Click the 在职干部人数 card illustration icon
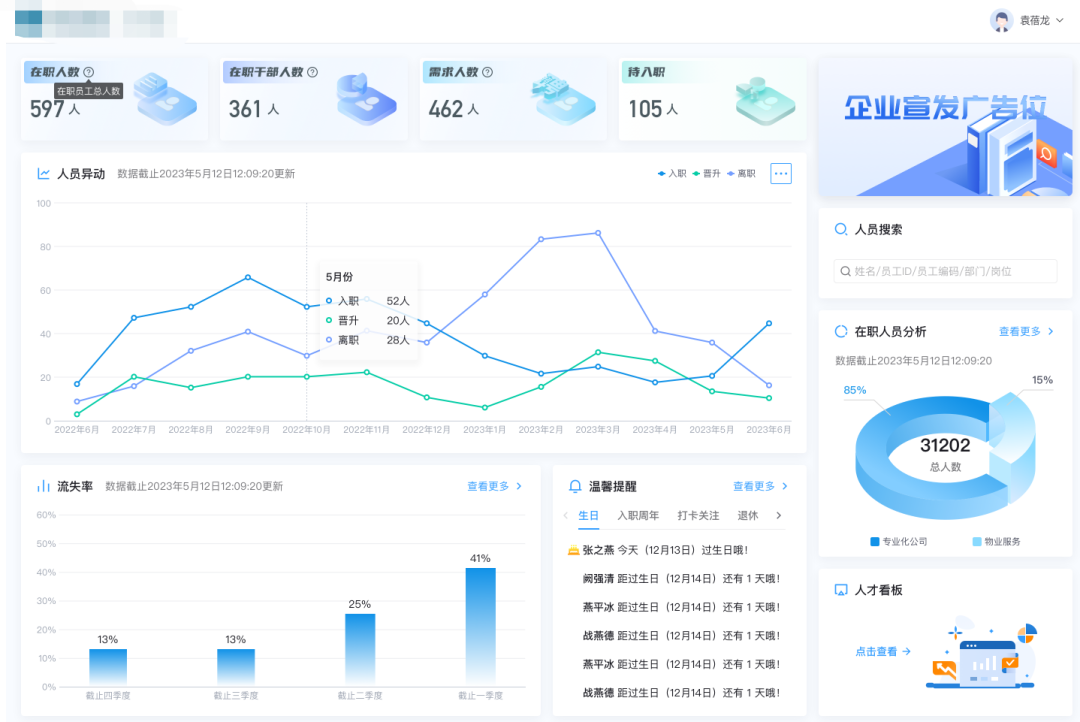Viewport: 1080px width, 722px height. coord(366,99)
